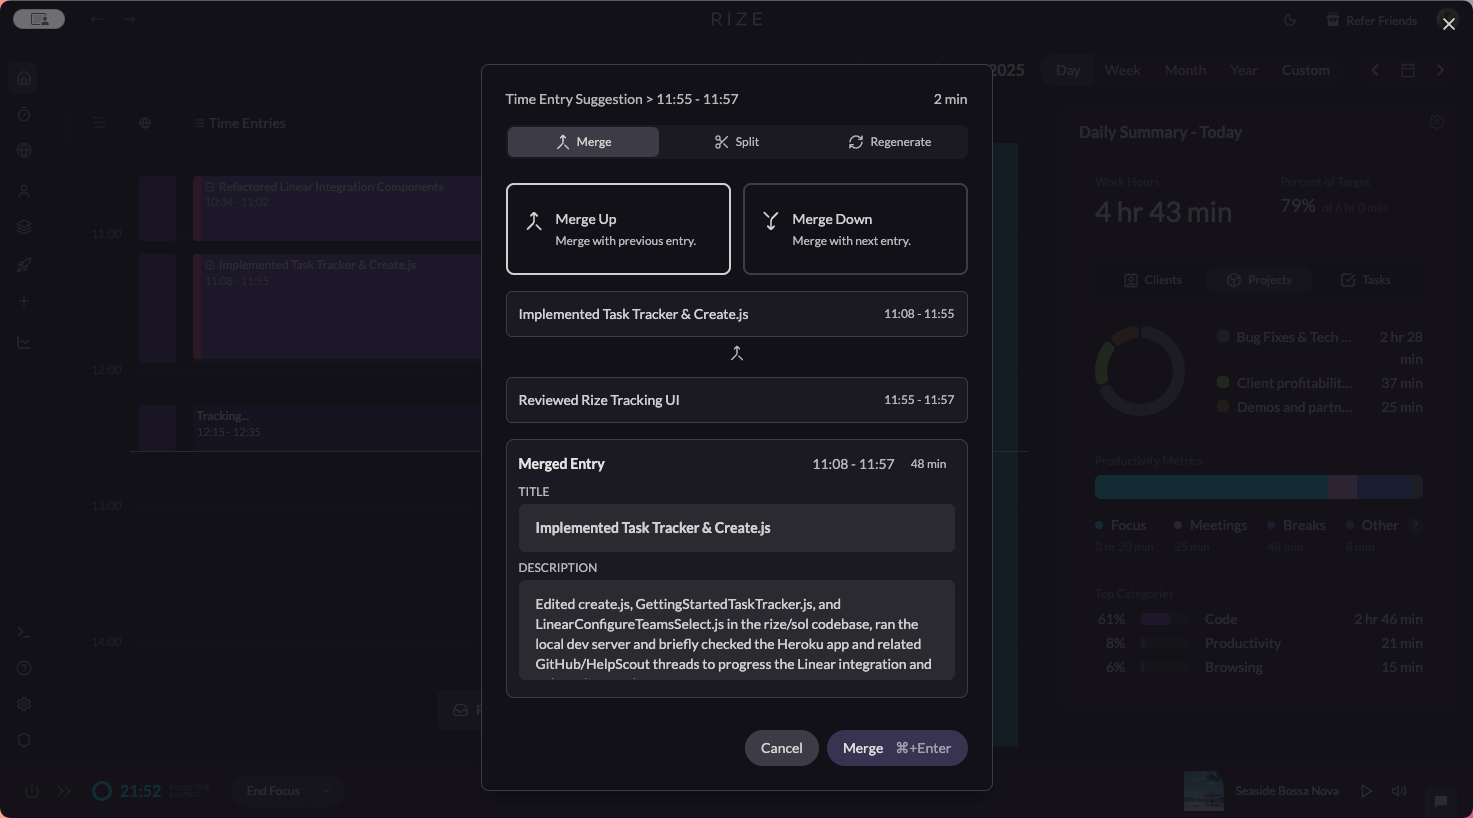The image size is (1473, 818).
Task: Click the 'Client profitabilit...' project row
Action: point(1319,383)
